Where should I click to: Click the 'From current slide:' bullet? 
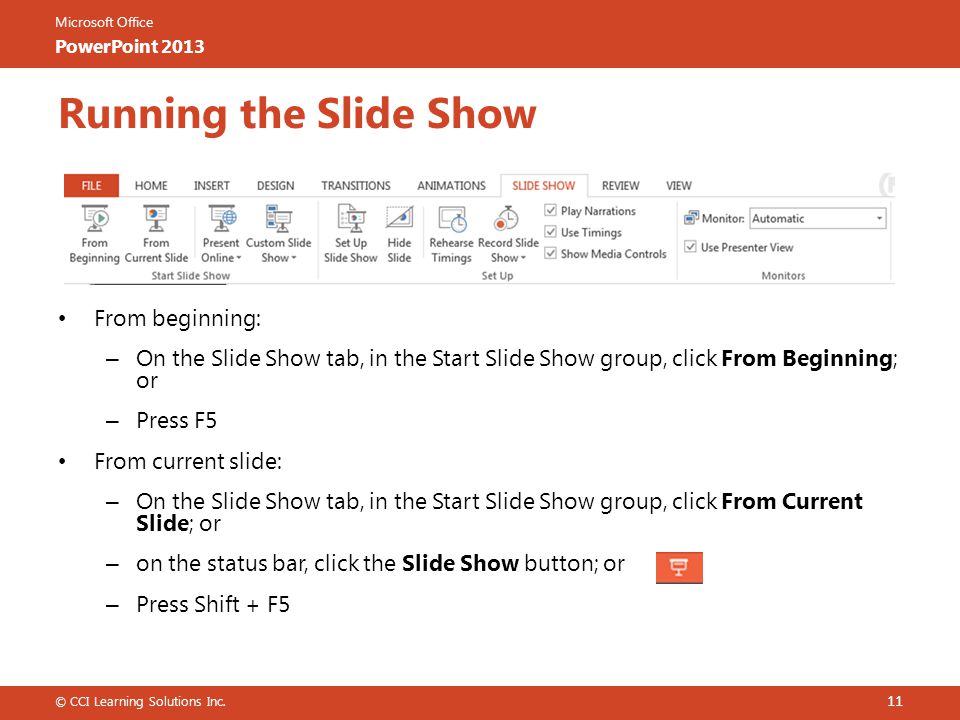(188, 462)
